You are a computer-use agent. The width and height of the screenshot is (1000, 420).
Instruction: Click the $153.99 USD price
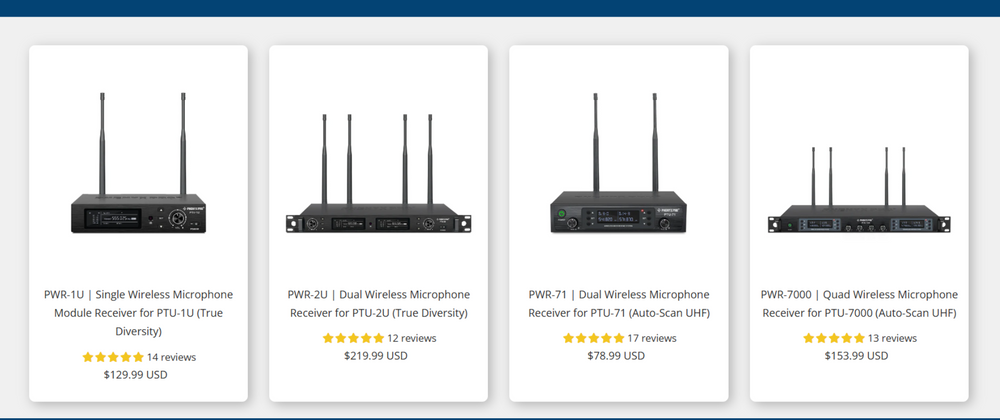(x=857, y=356)
